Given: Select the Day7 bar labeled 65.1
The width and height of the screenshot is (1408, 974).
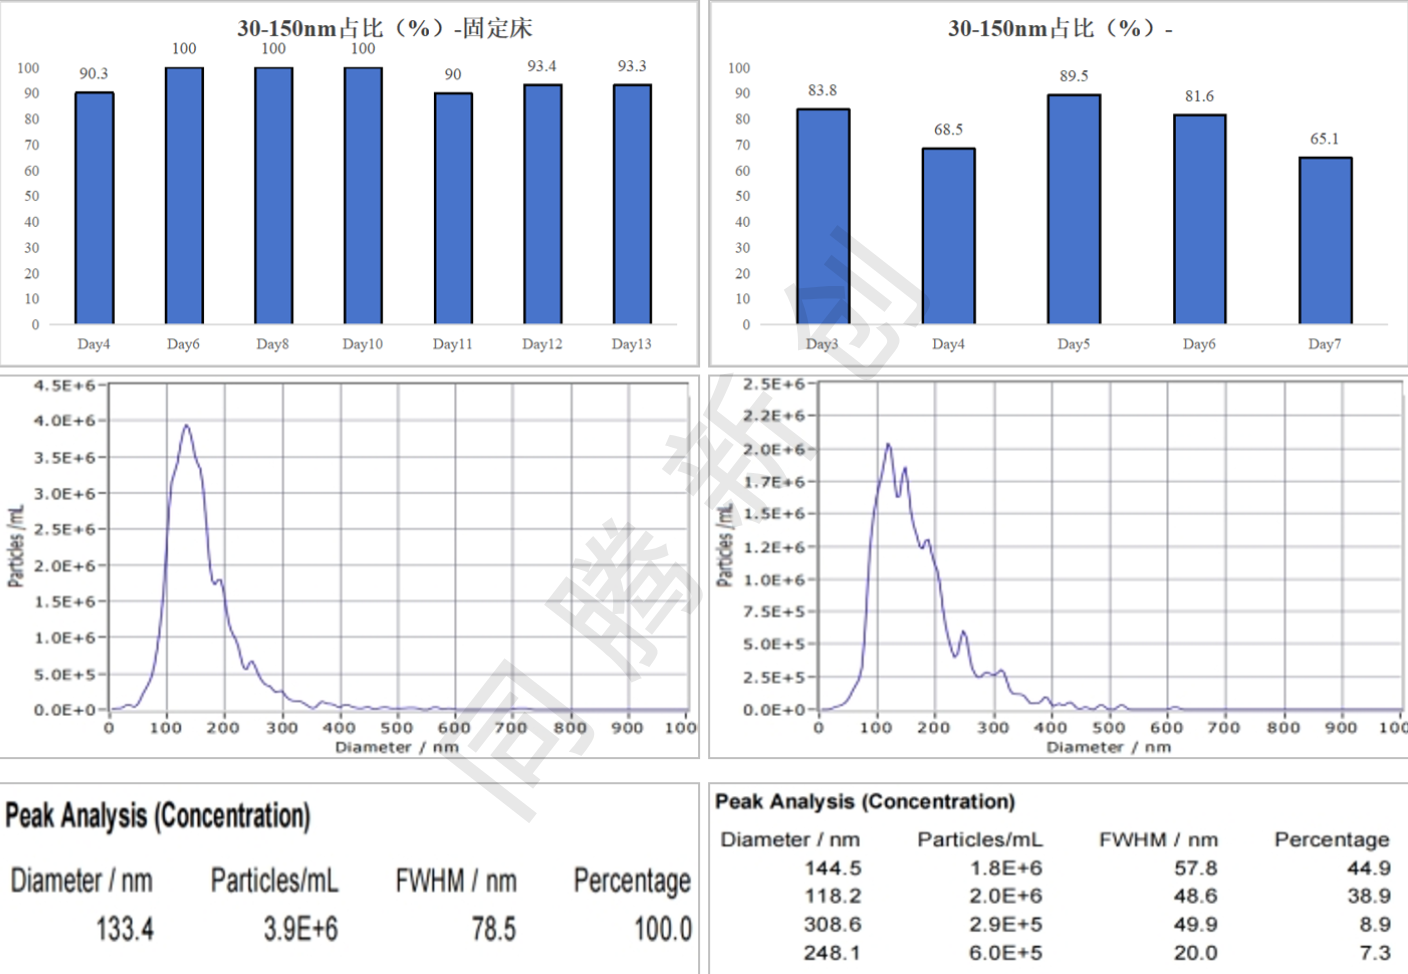Looking at the screenshot, I should tap(1325, 240).
